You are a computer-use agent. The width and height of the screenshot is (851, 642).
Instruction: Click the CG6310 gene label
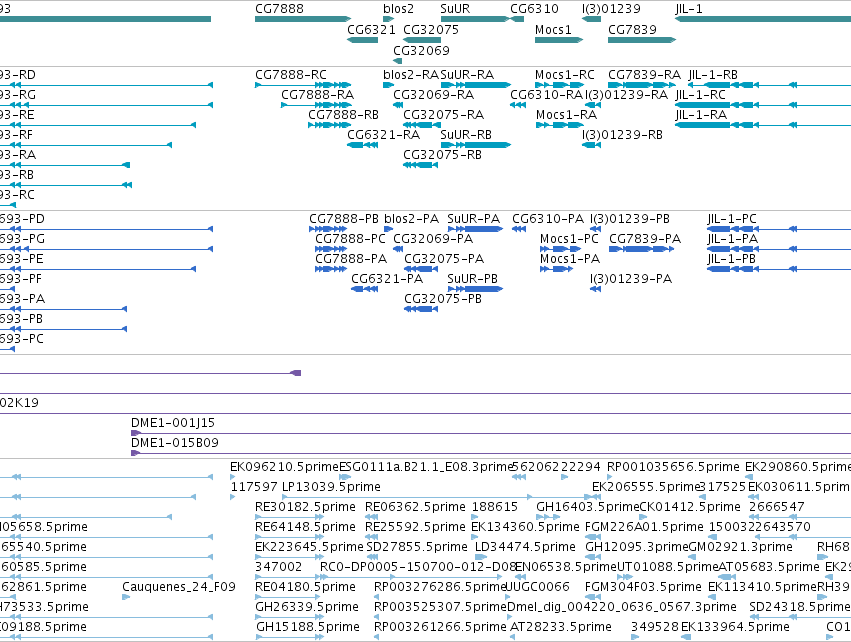tap(534, 9)
